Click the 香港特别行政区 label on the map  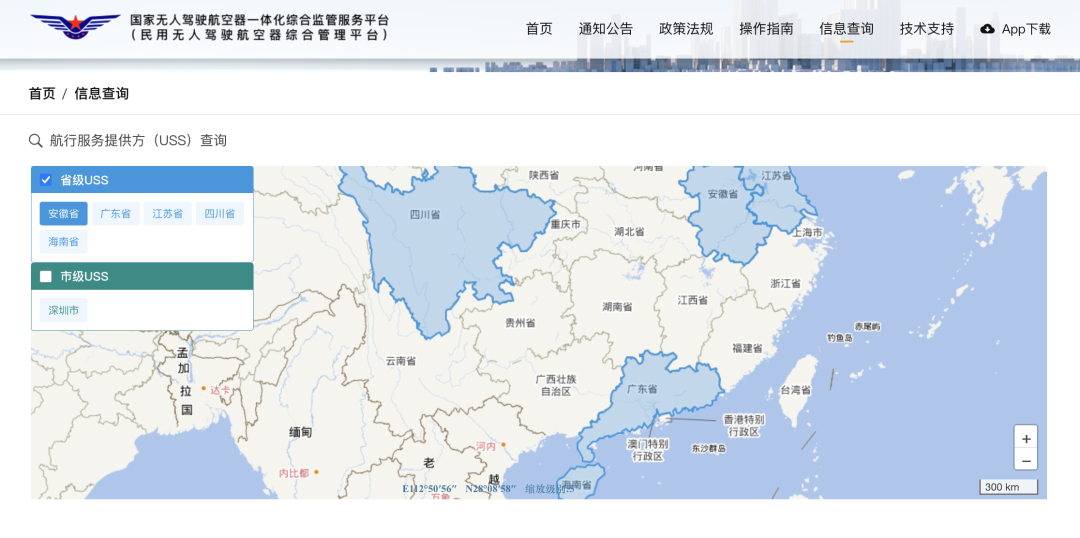point(742,426)
